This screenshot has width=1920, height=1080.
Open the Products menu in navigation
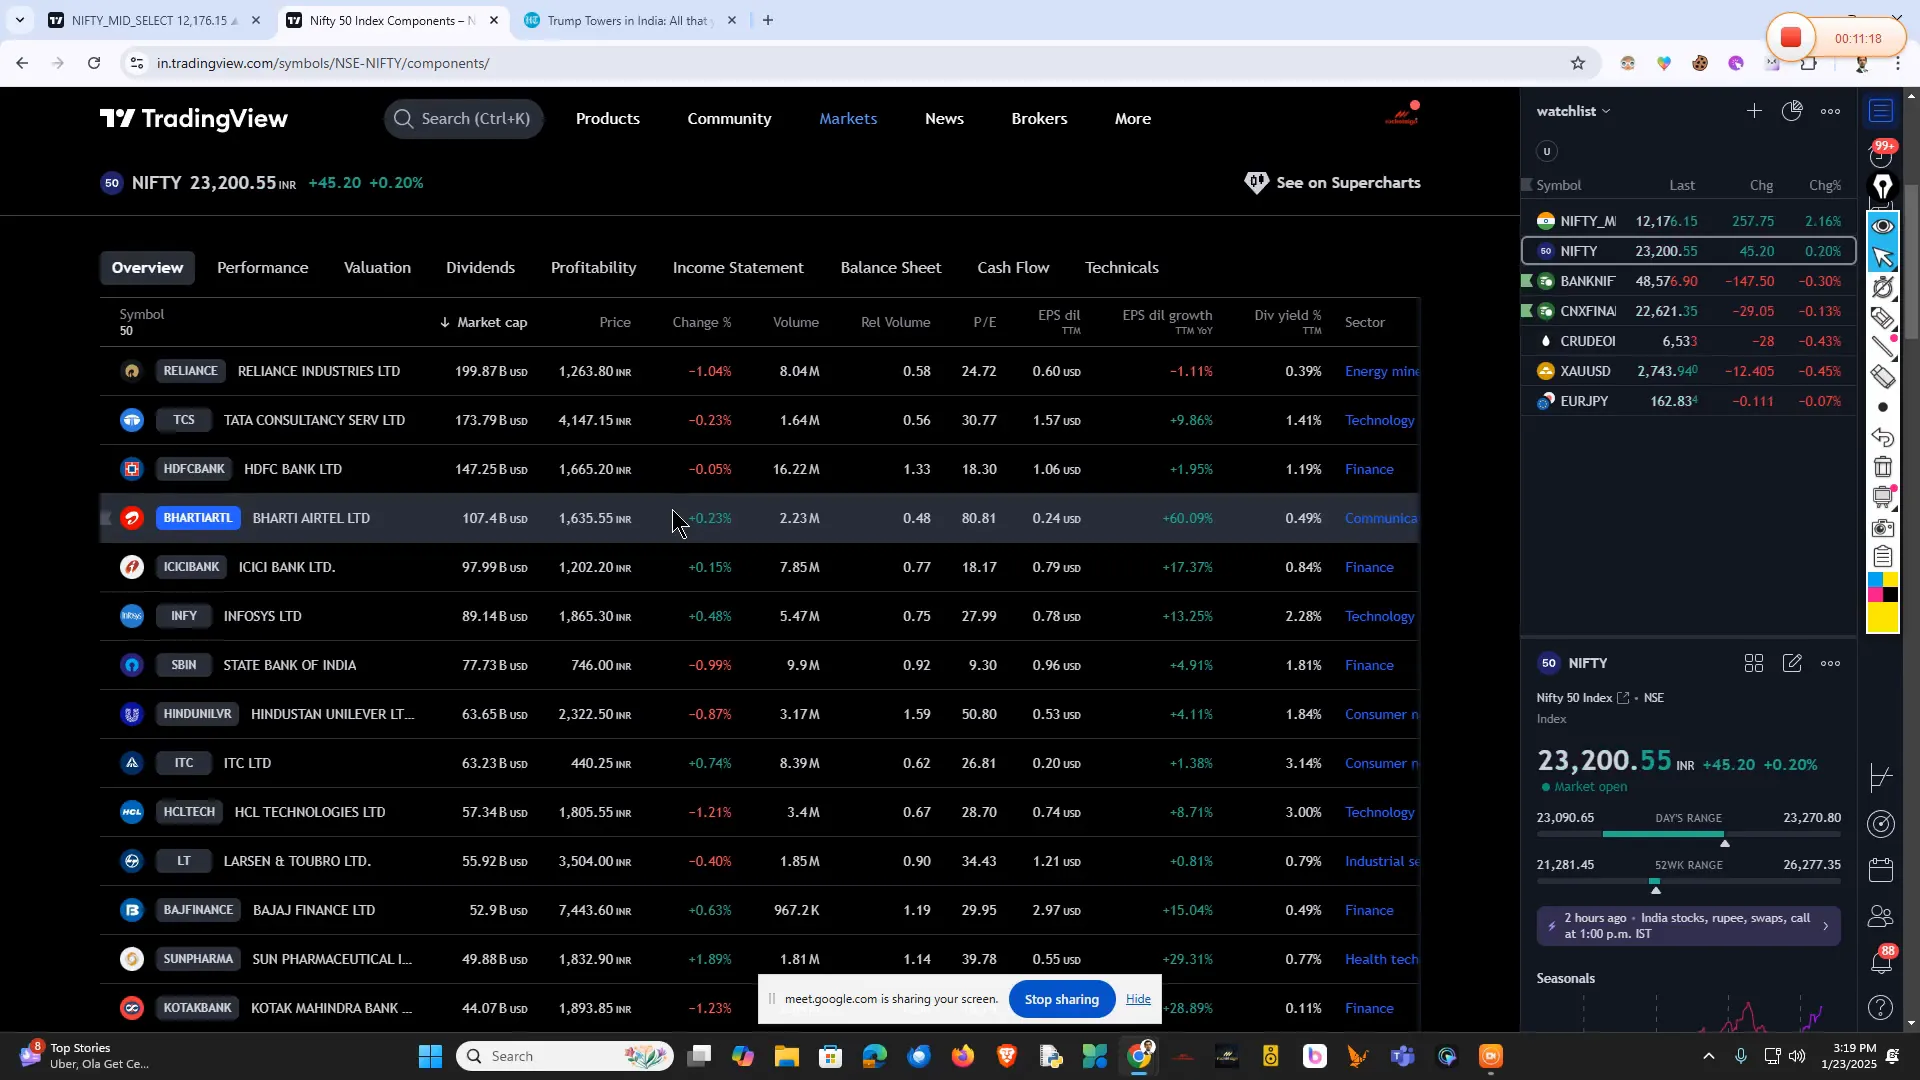point(607,119)
